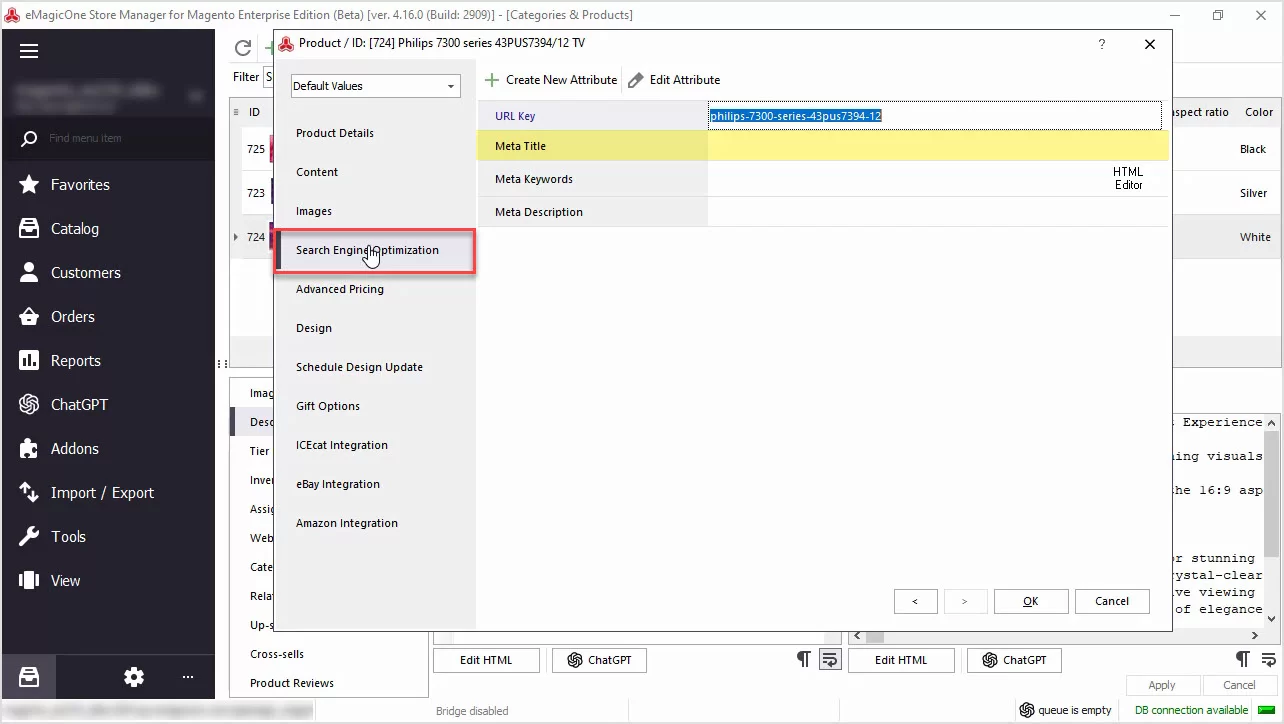Click the Meta Description field
1284x724 pixels.
(x=937, y=212)
